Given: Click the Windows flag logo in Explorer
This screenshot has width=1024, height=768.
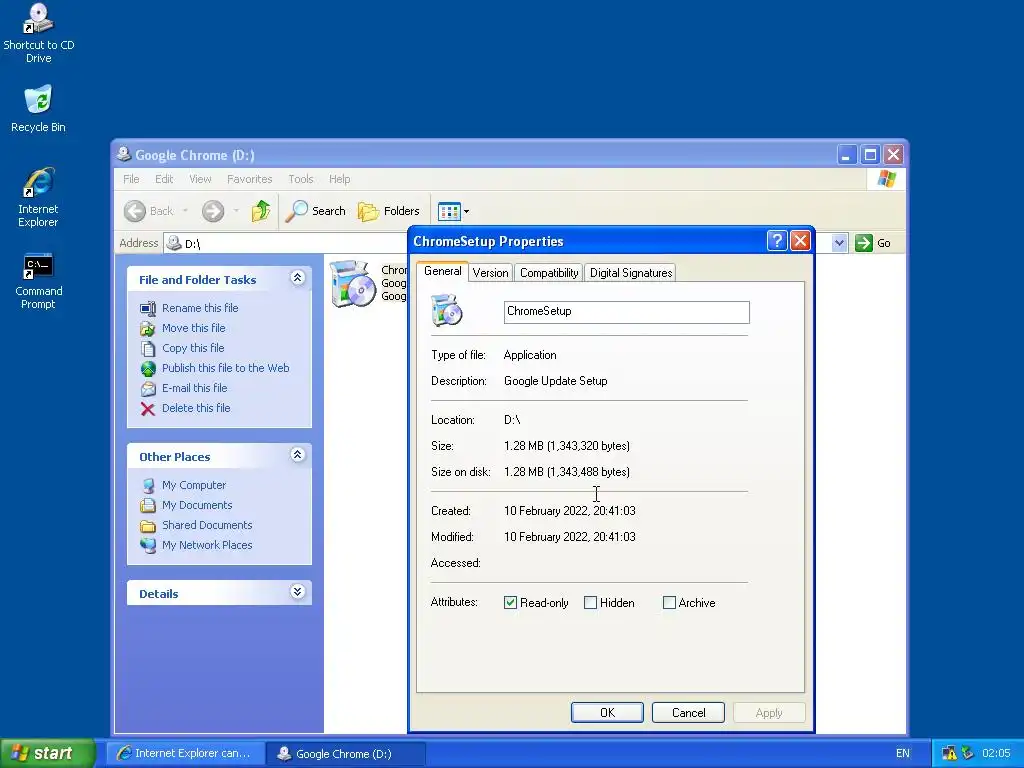Looking at the screenshot, I should 887,178.
